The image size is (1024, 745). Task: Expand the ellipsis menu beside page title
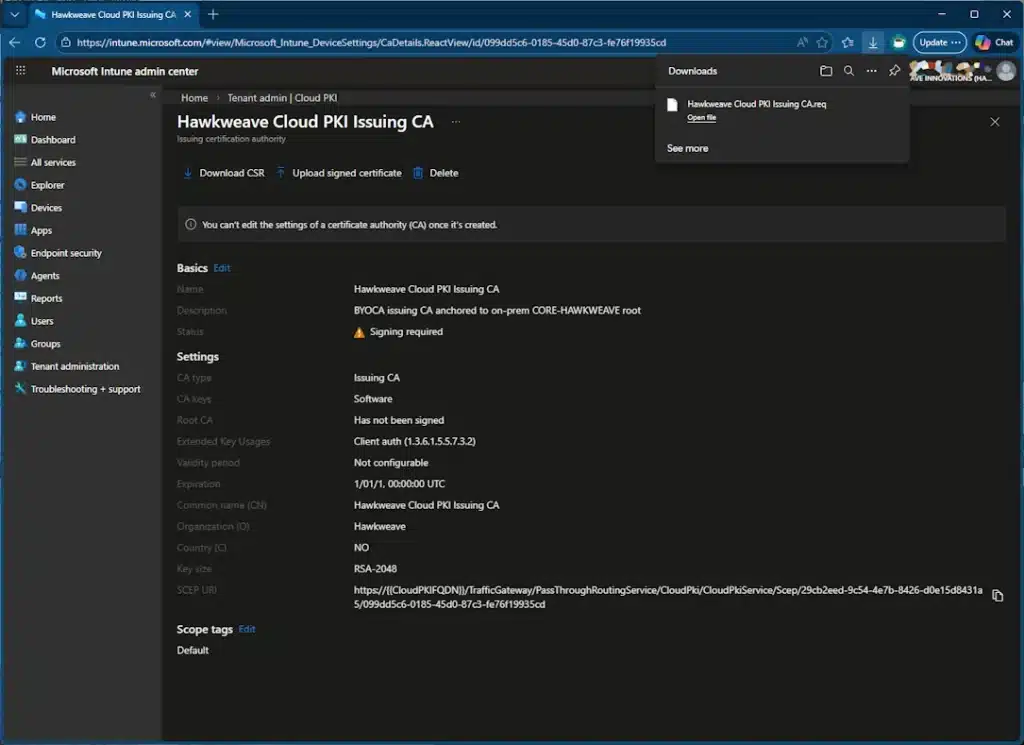(456, 121)
